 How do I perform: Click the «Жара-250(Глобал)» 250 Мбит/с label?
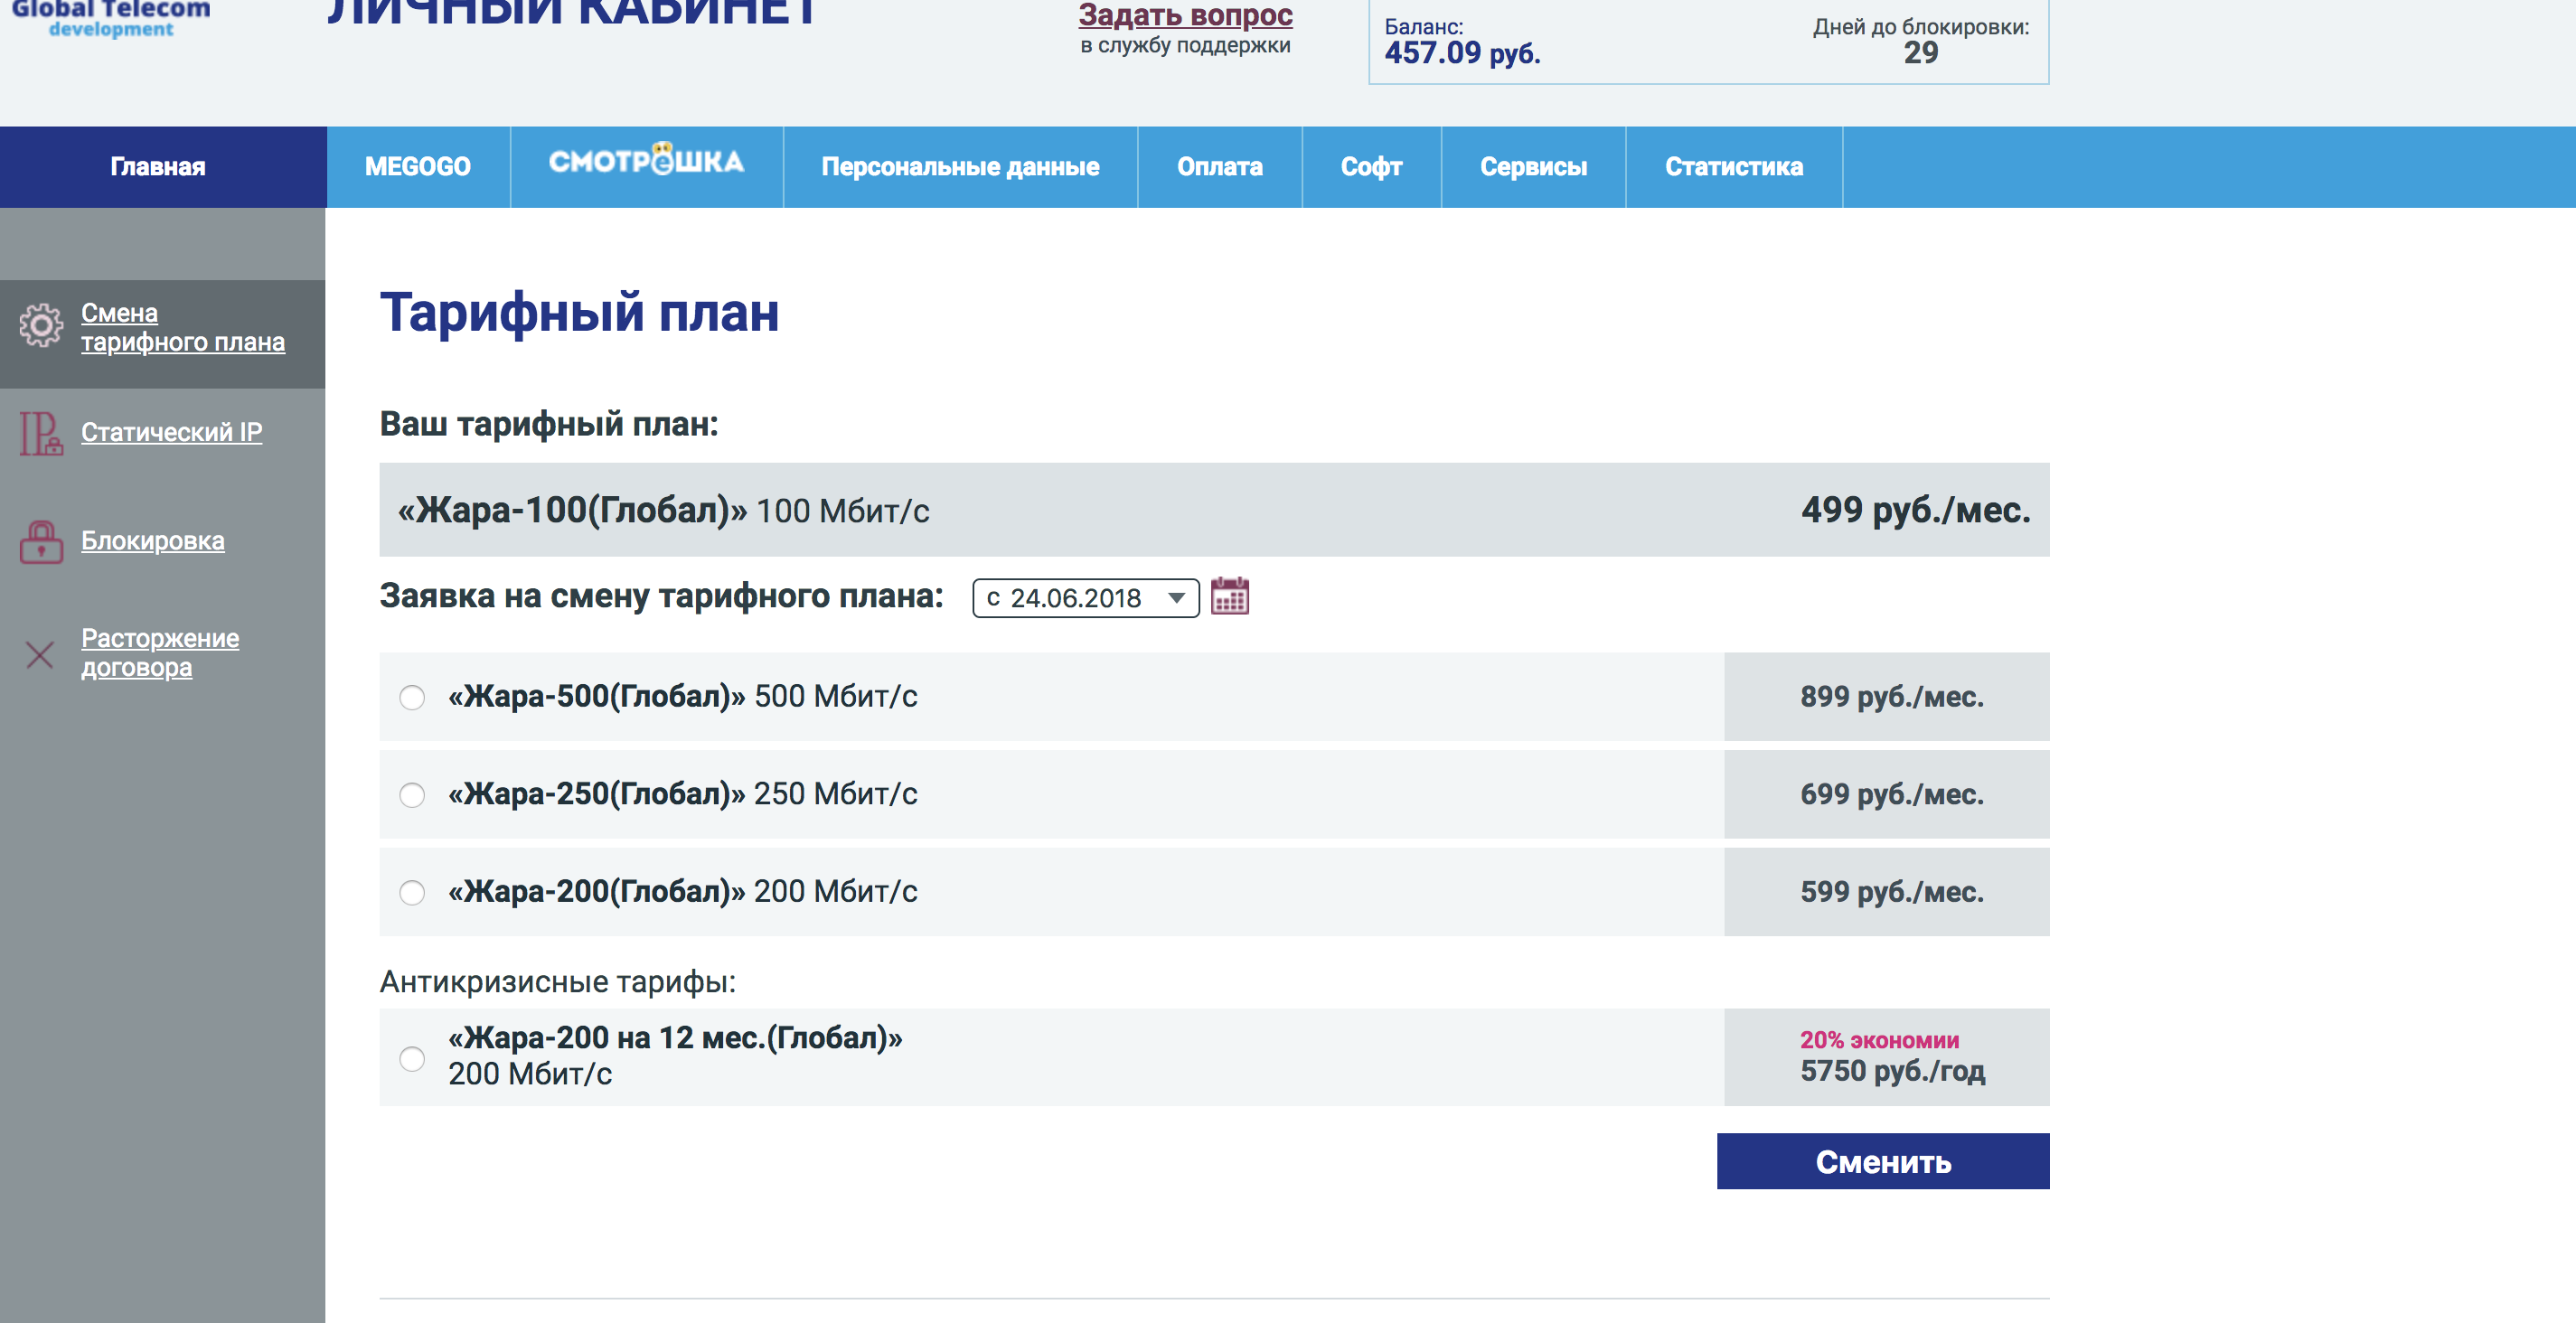click(682, 794)
